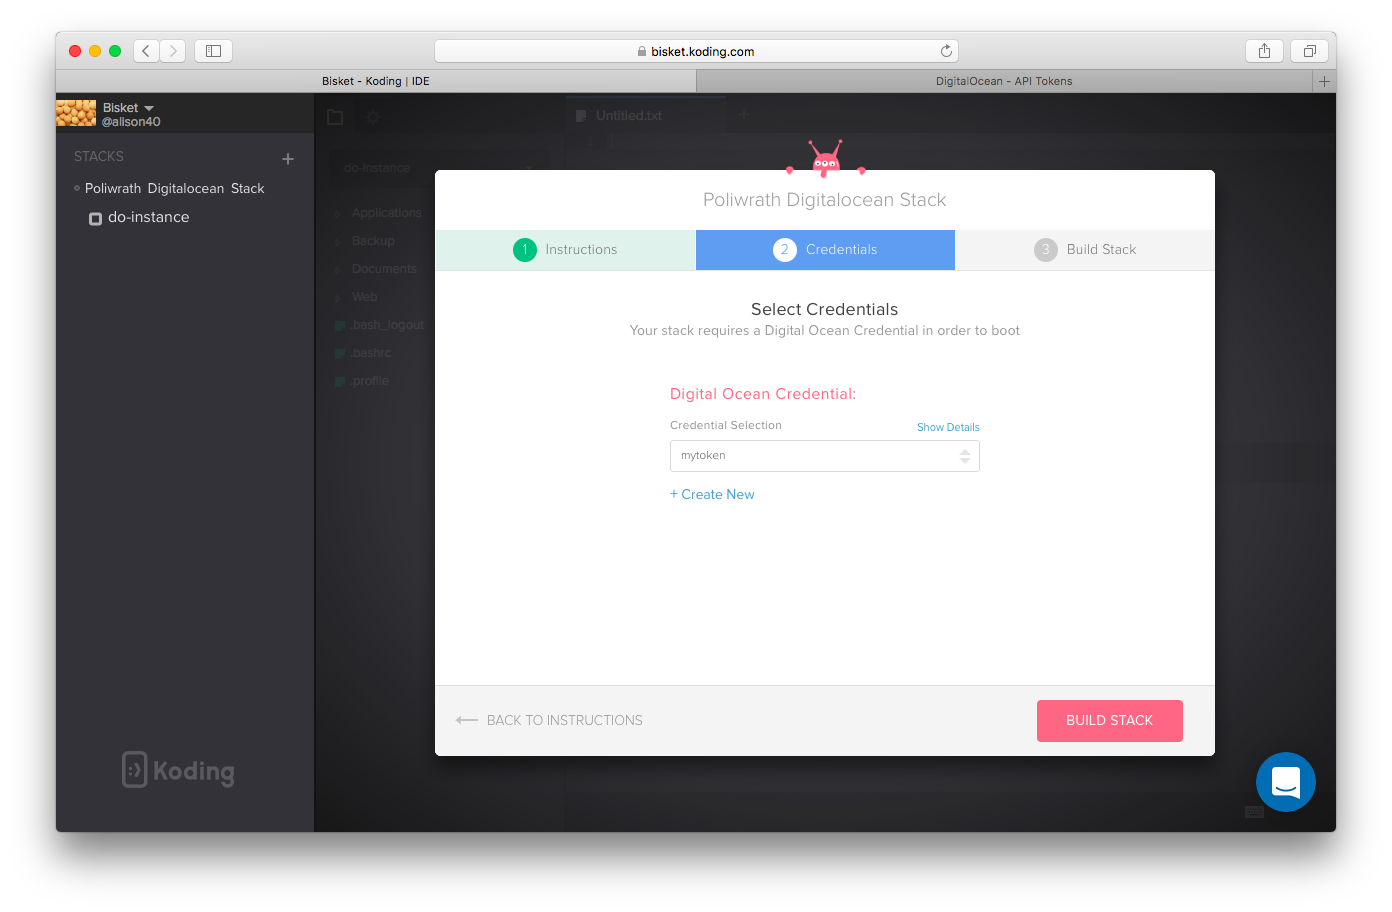Open a new Safari tab with plus
1392x912 pixels.
pyautogui.click(x=1324, y=81)
